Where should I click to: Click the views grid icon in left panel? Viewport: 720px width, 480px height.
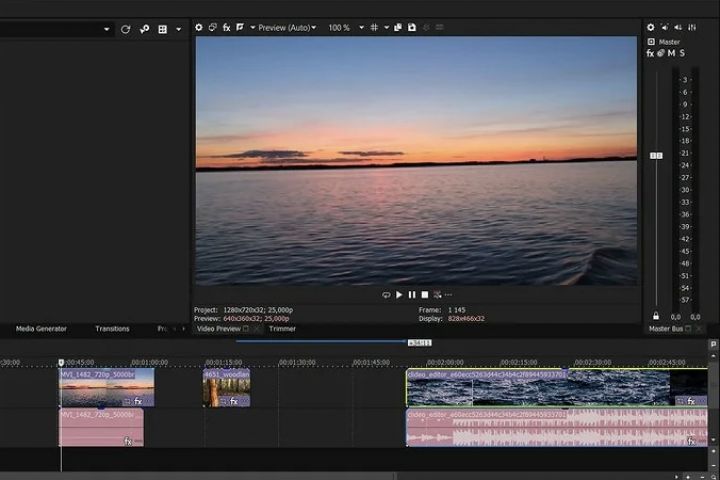(x=163, y=29)
